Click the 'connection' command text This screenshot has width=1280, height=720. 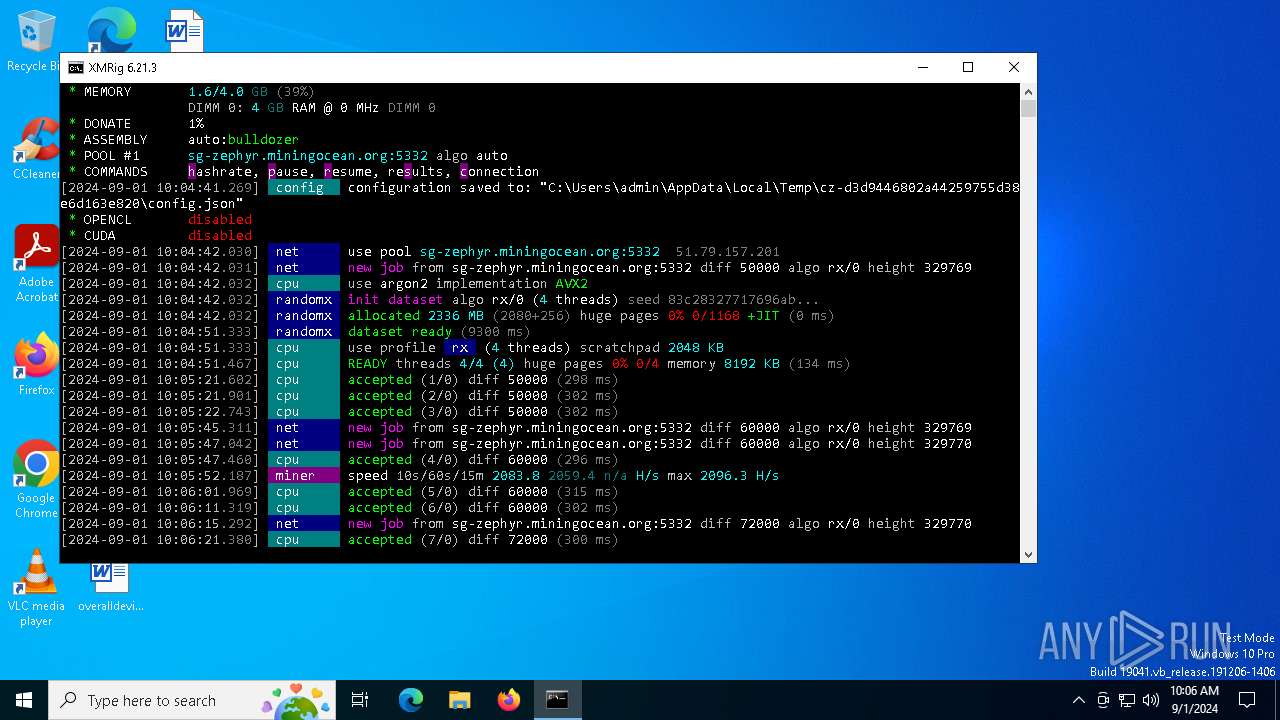pos(500,172)
